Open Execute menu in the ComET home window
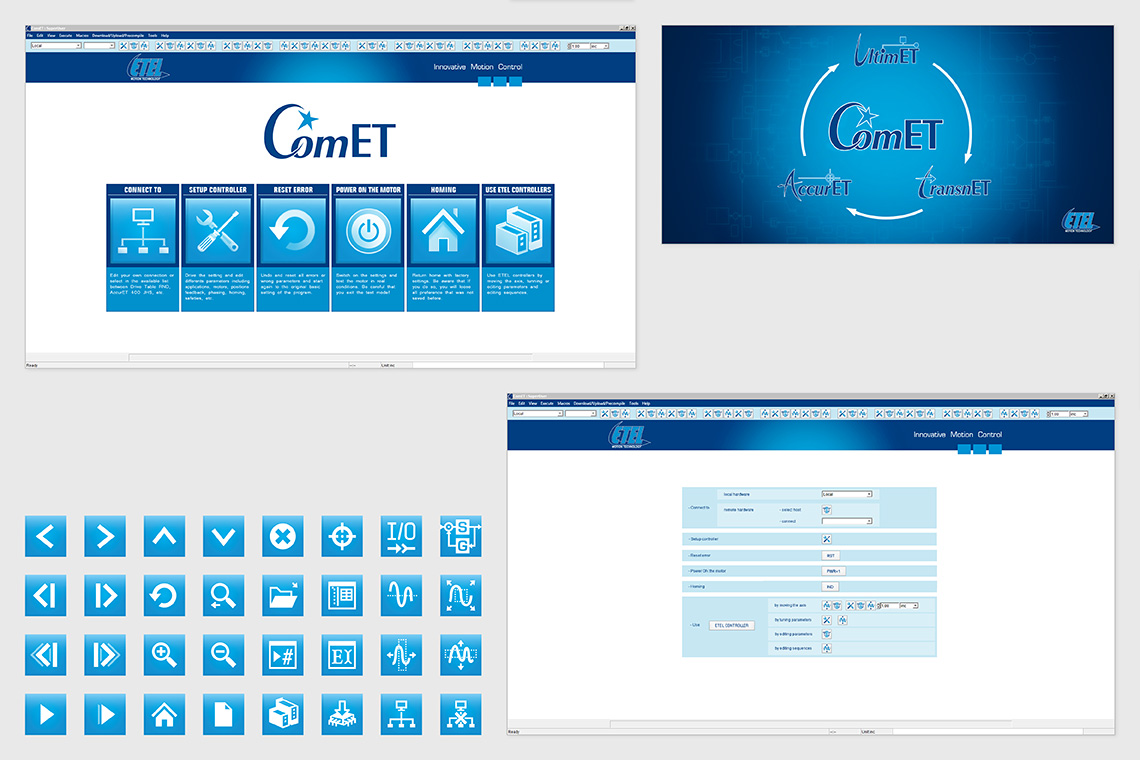Image resolution: width=1140 pixels, height=760 pixels. (x=65, y=35)
